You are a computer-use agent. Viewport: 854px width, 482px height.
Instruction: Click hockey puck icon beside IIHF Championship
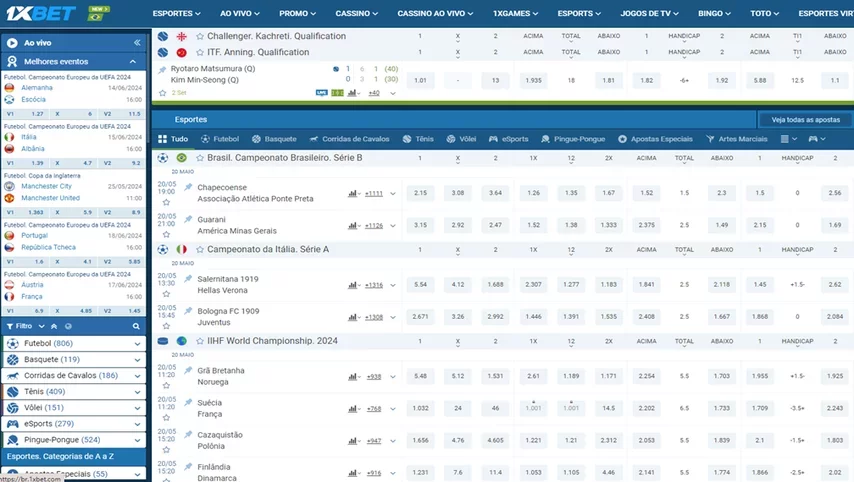click(163, 341)
